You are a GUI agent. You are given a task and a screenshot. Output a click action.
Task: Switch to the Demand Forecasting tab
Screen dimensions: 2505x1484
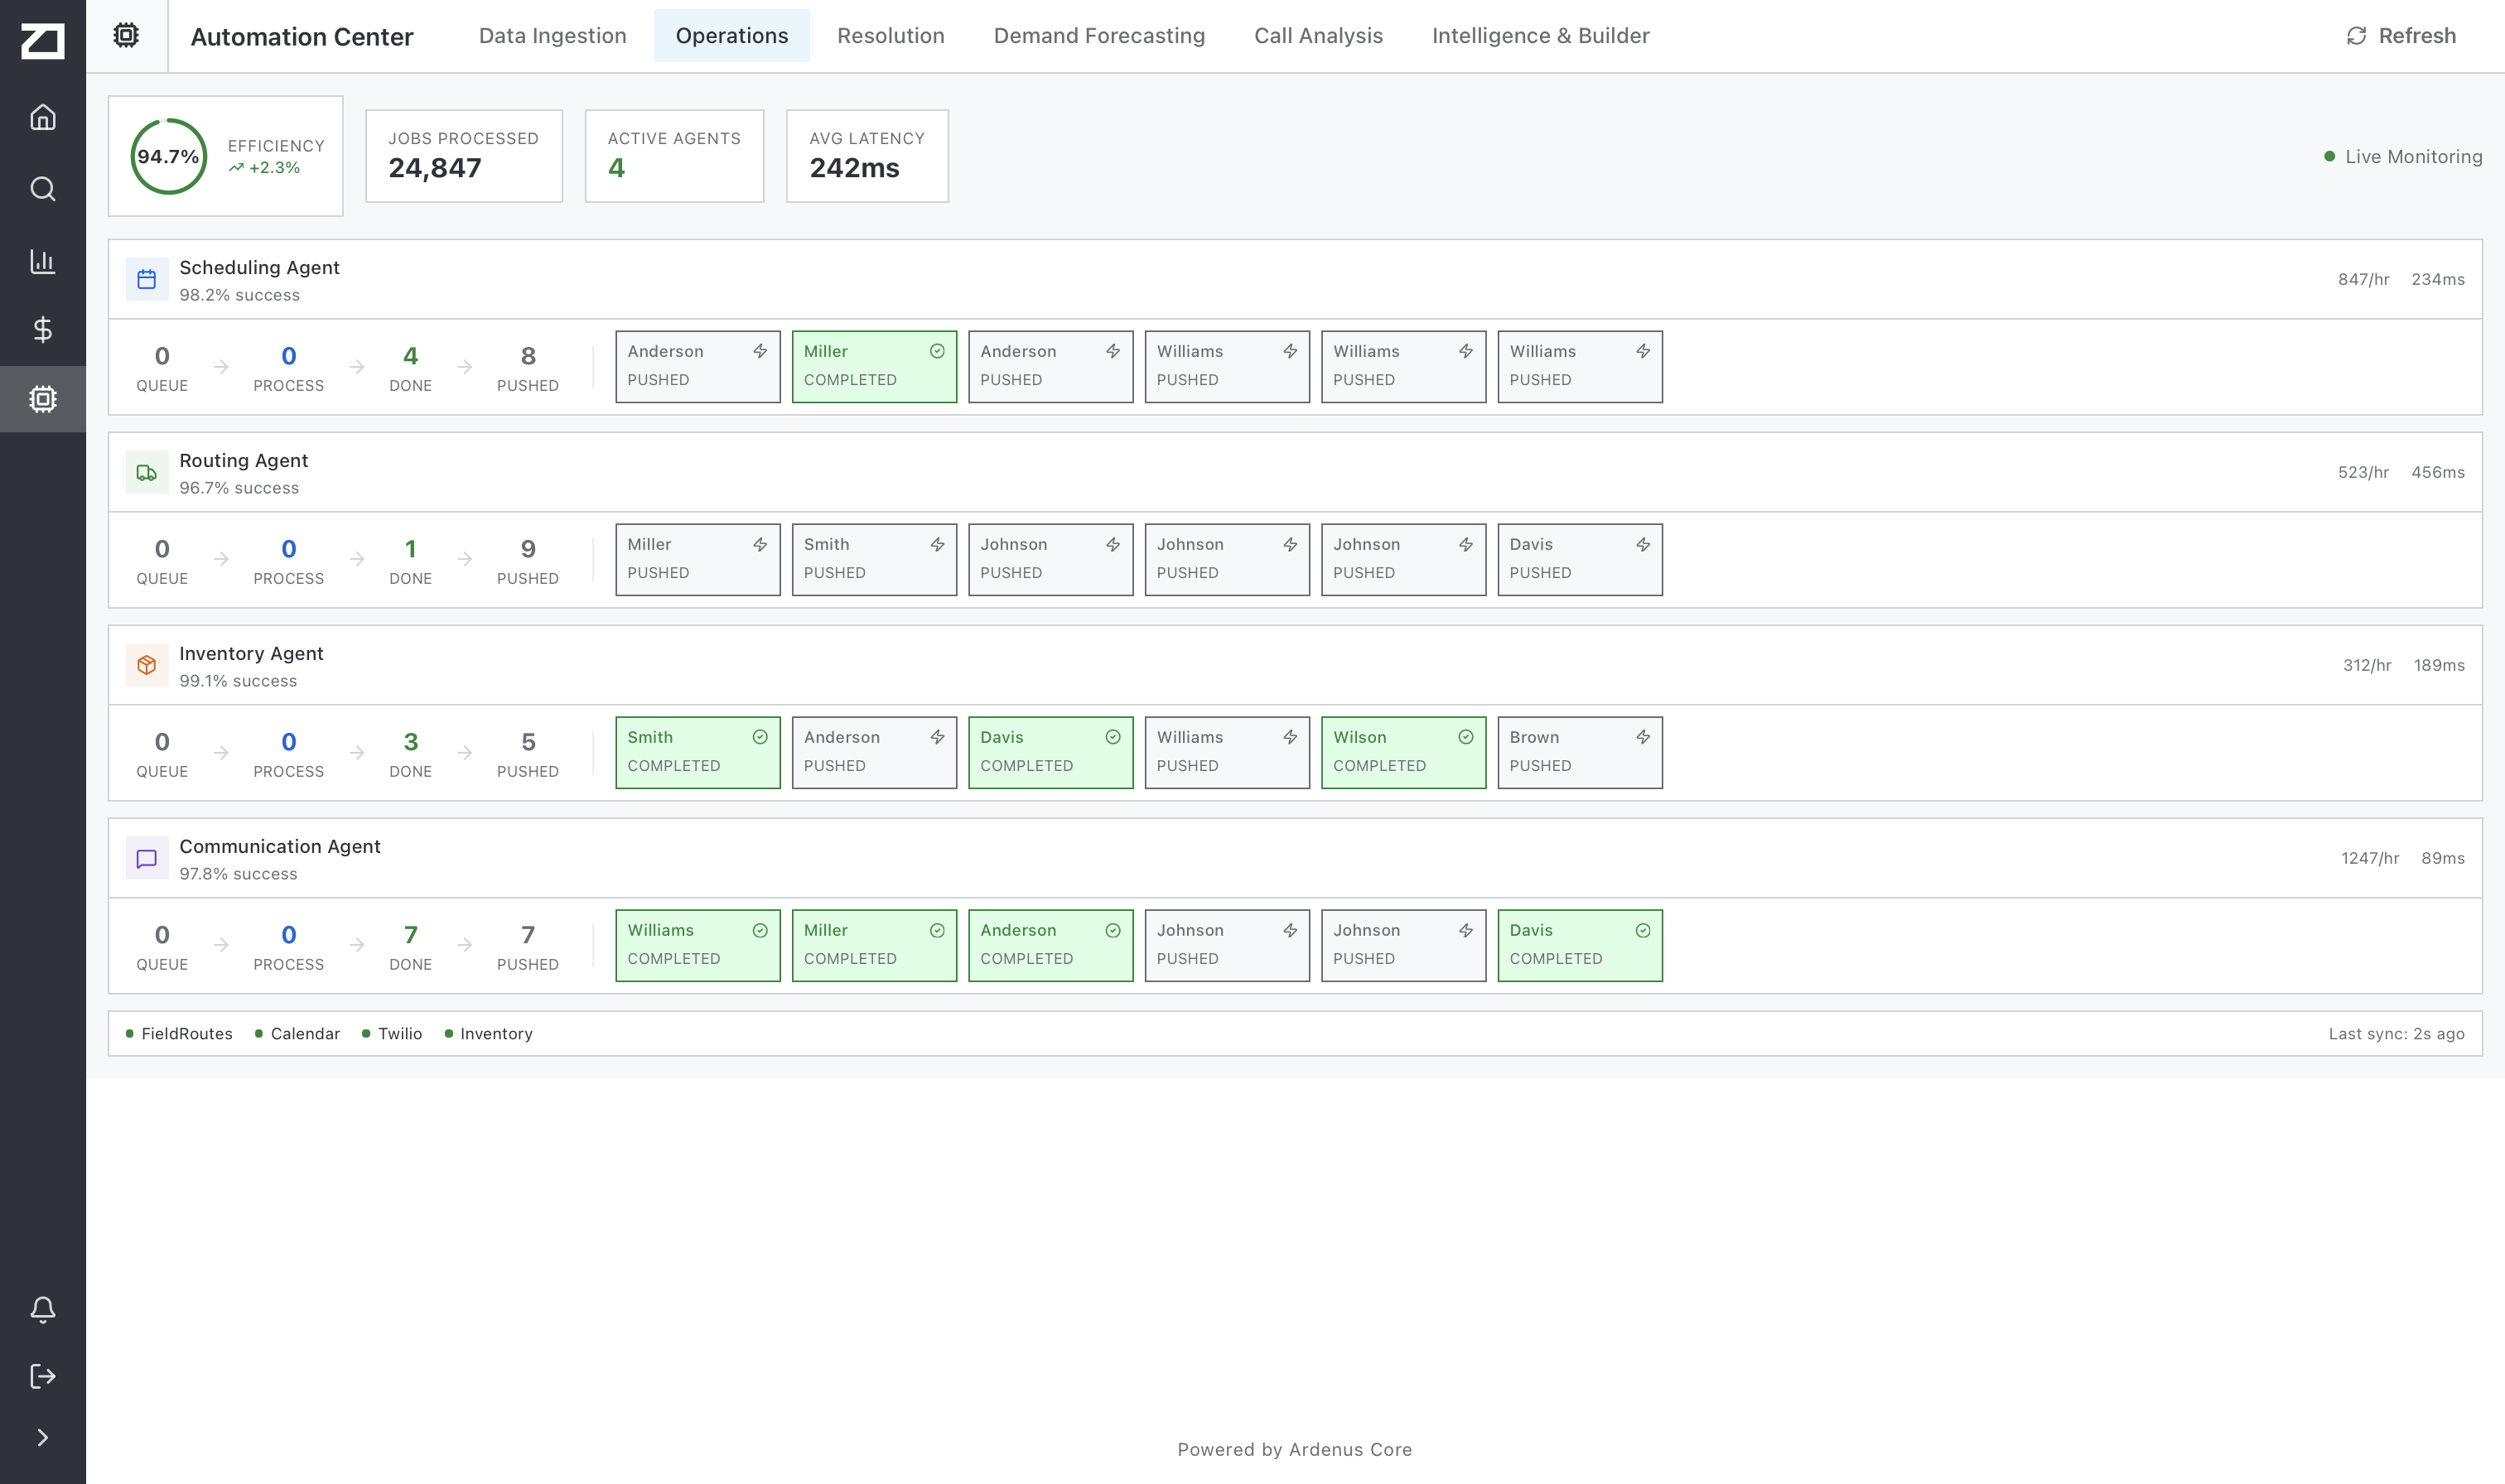pos(1099,36)
